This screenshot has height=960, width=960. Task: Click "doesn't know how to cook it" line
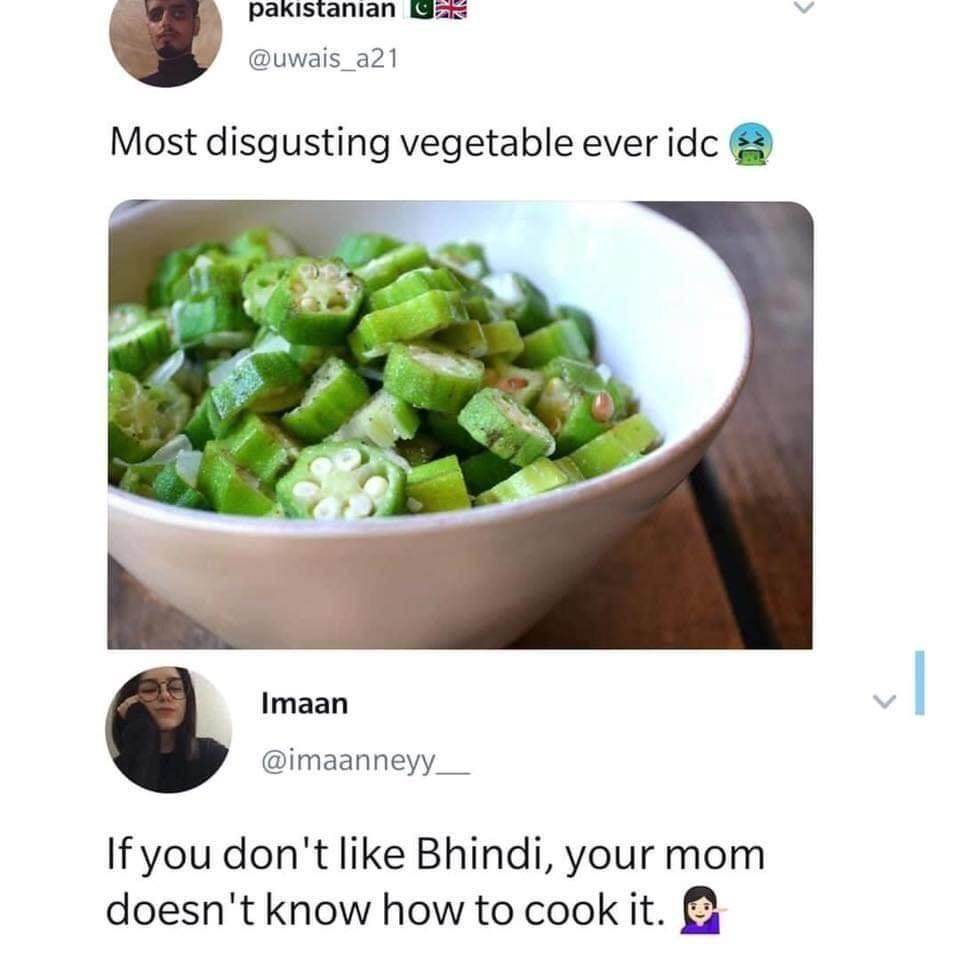pos(386,910)
